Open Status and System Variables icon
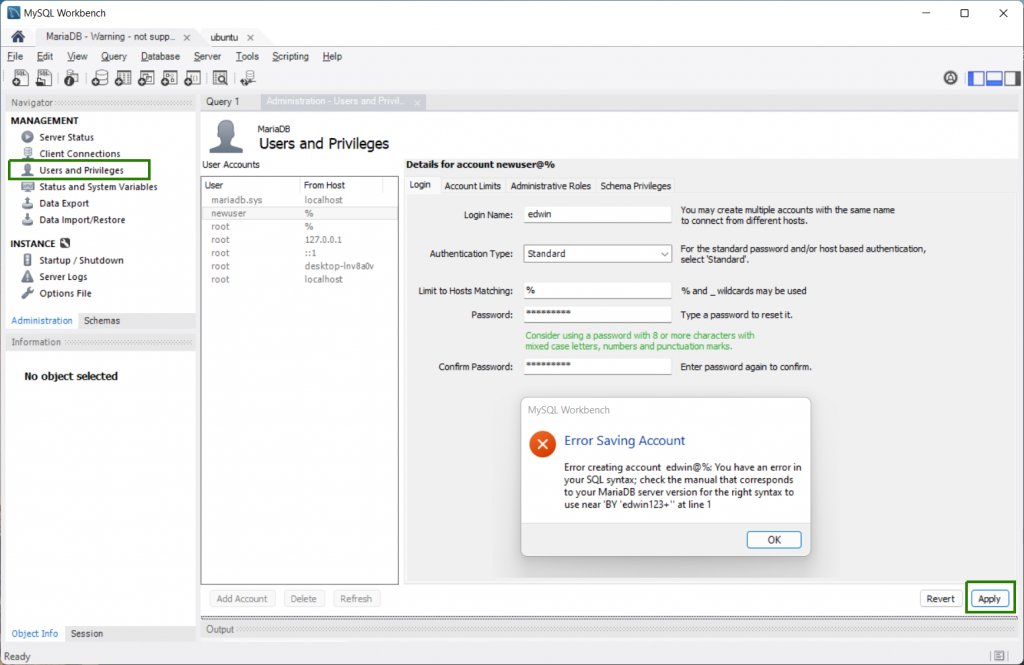Screen dimensions: 1024x665 tap(27, 187)
